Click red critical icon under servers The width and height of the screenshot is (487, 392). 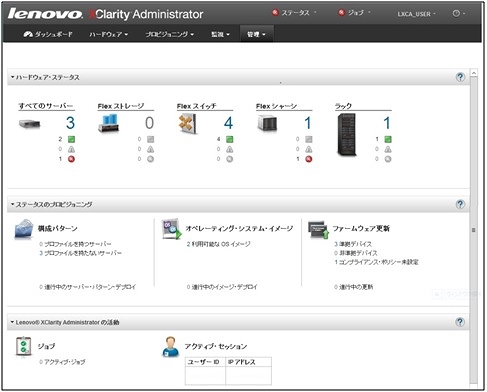point(71,159)
